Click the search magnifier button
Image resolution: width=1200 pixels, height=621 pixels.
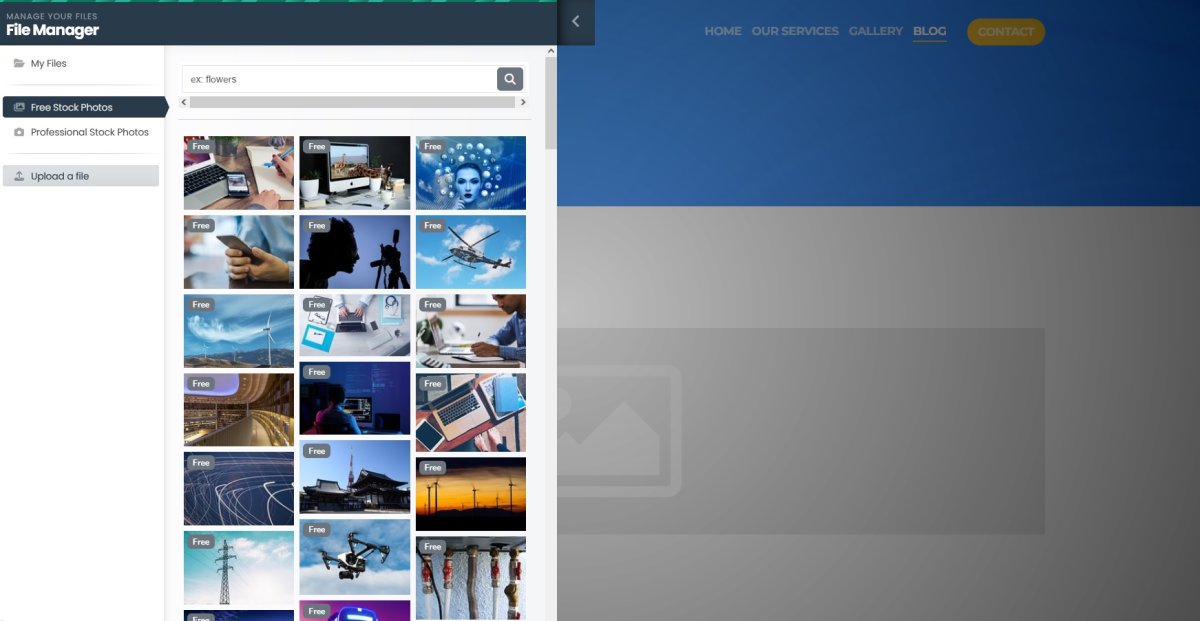pyautogui.click(x=510, y=79)
